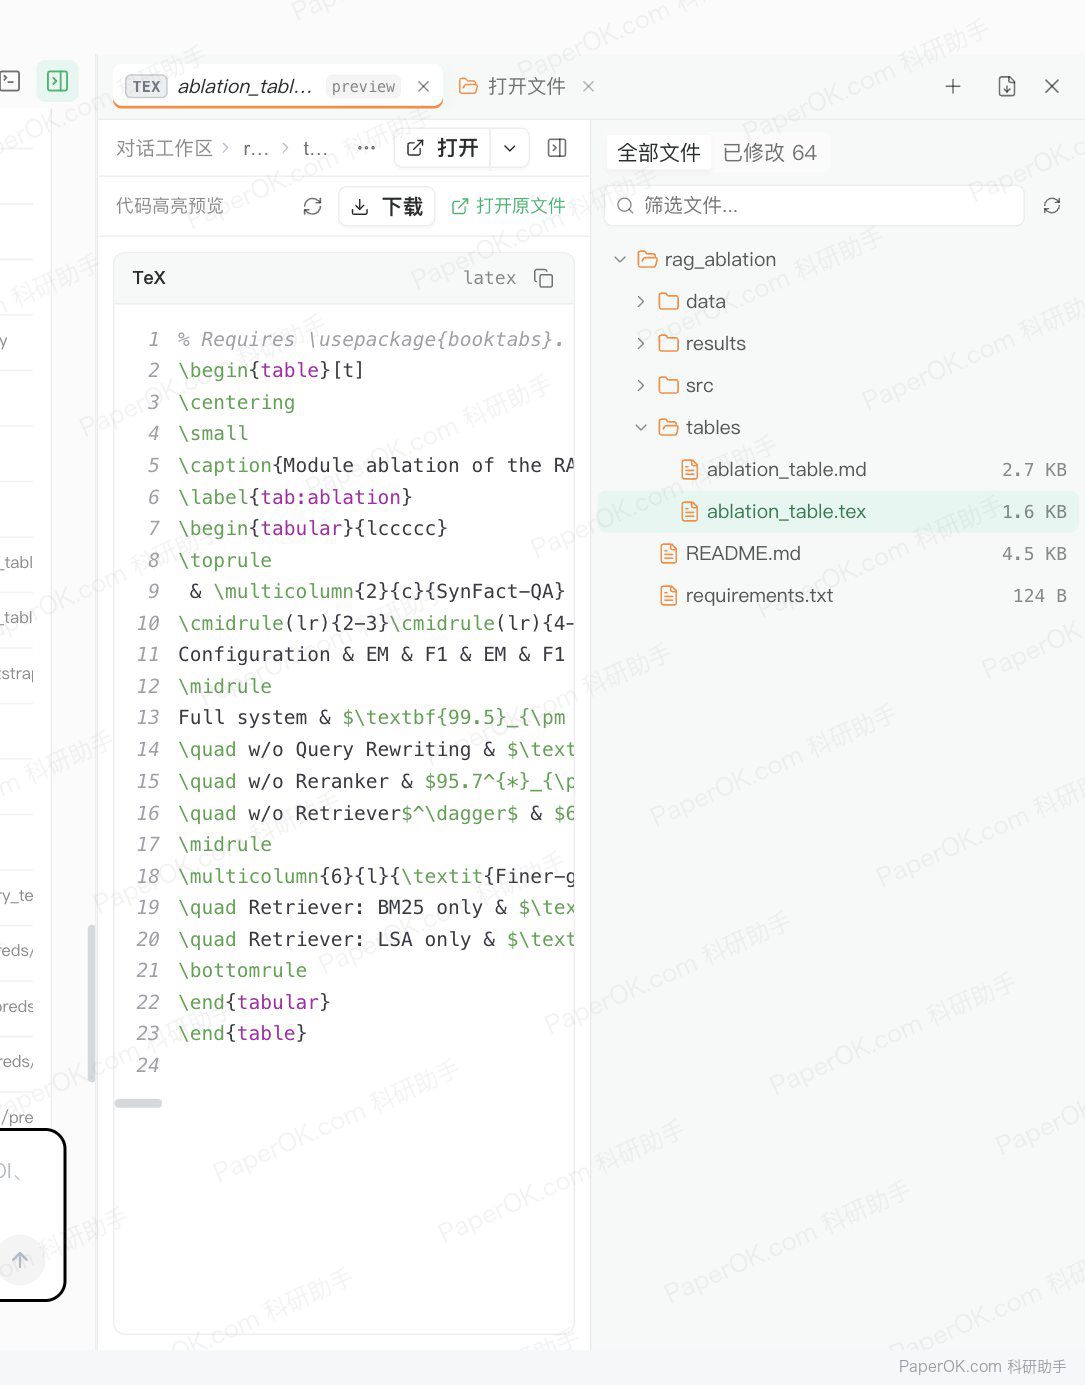This screenshot has width=1085, height=1385.
Task: Click the requirements.txt file icon
Action: [x=669, y=595]
